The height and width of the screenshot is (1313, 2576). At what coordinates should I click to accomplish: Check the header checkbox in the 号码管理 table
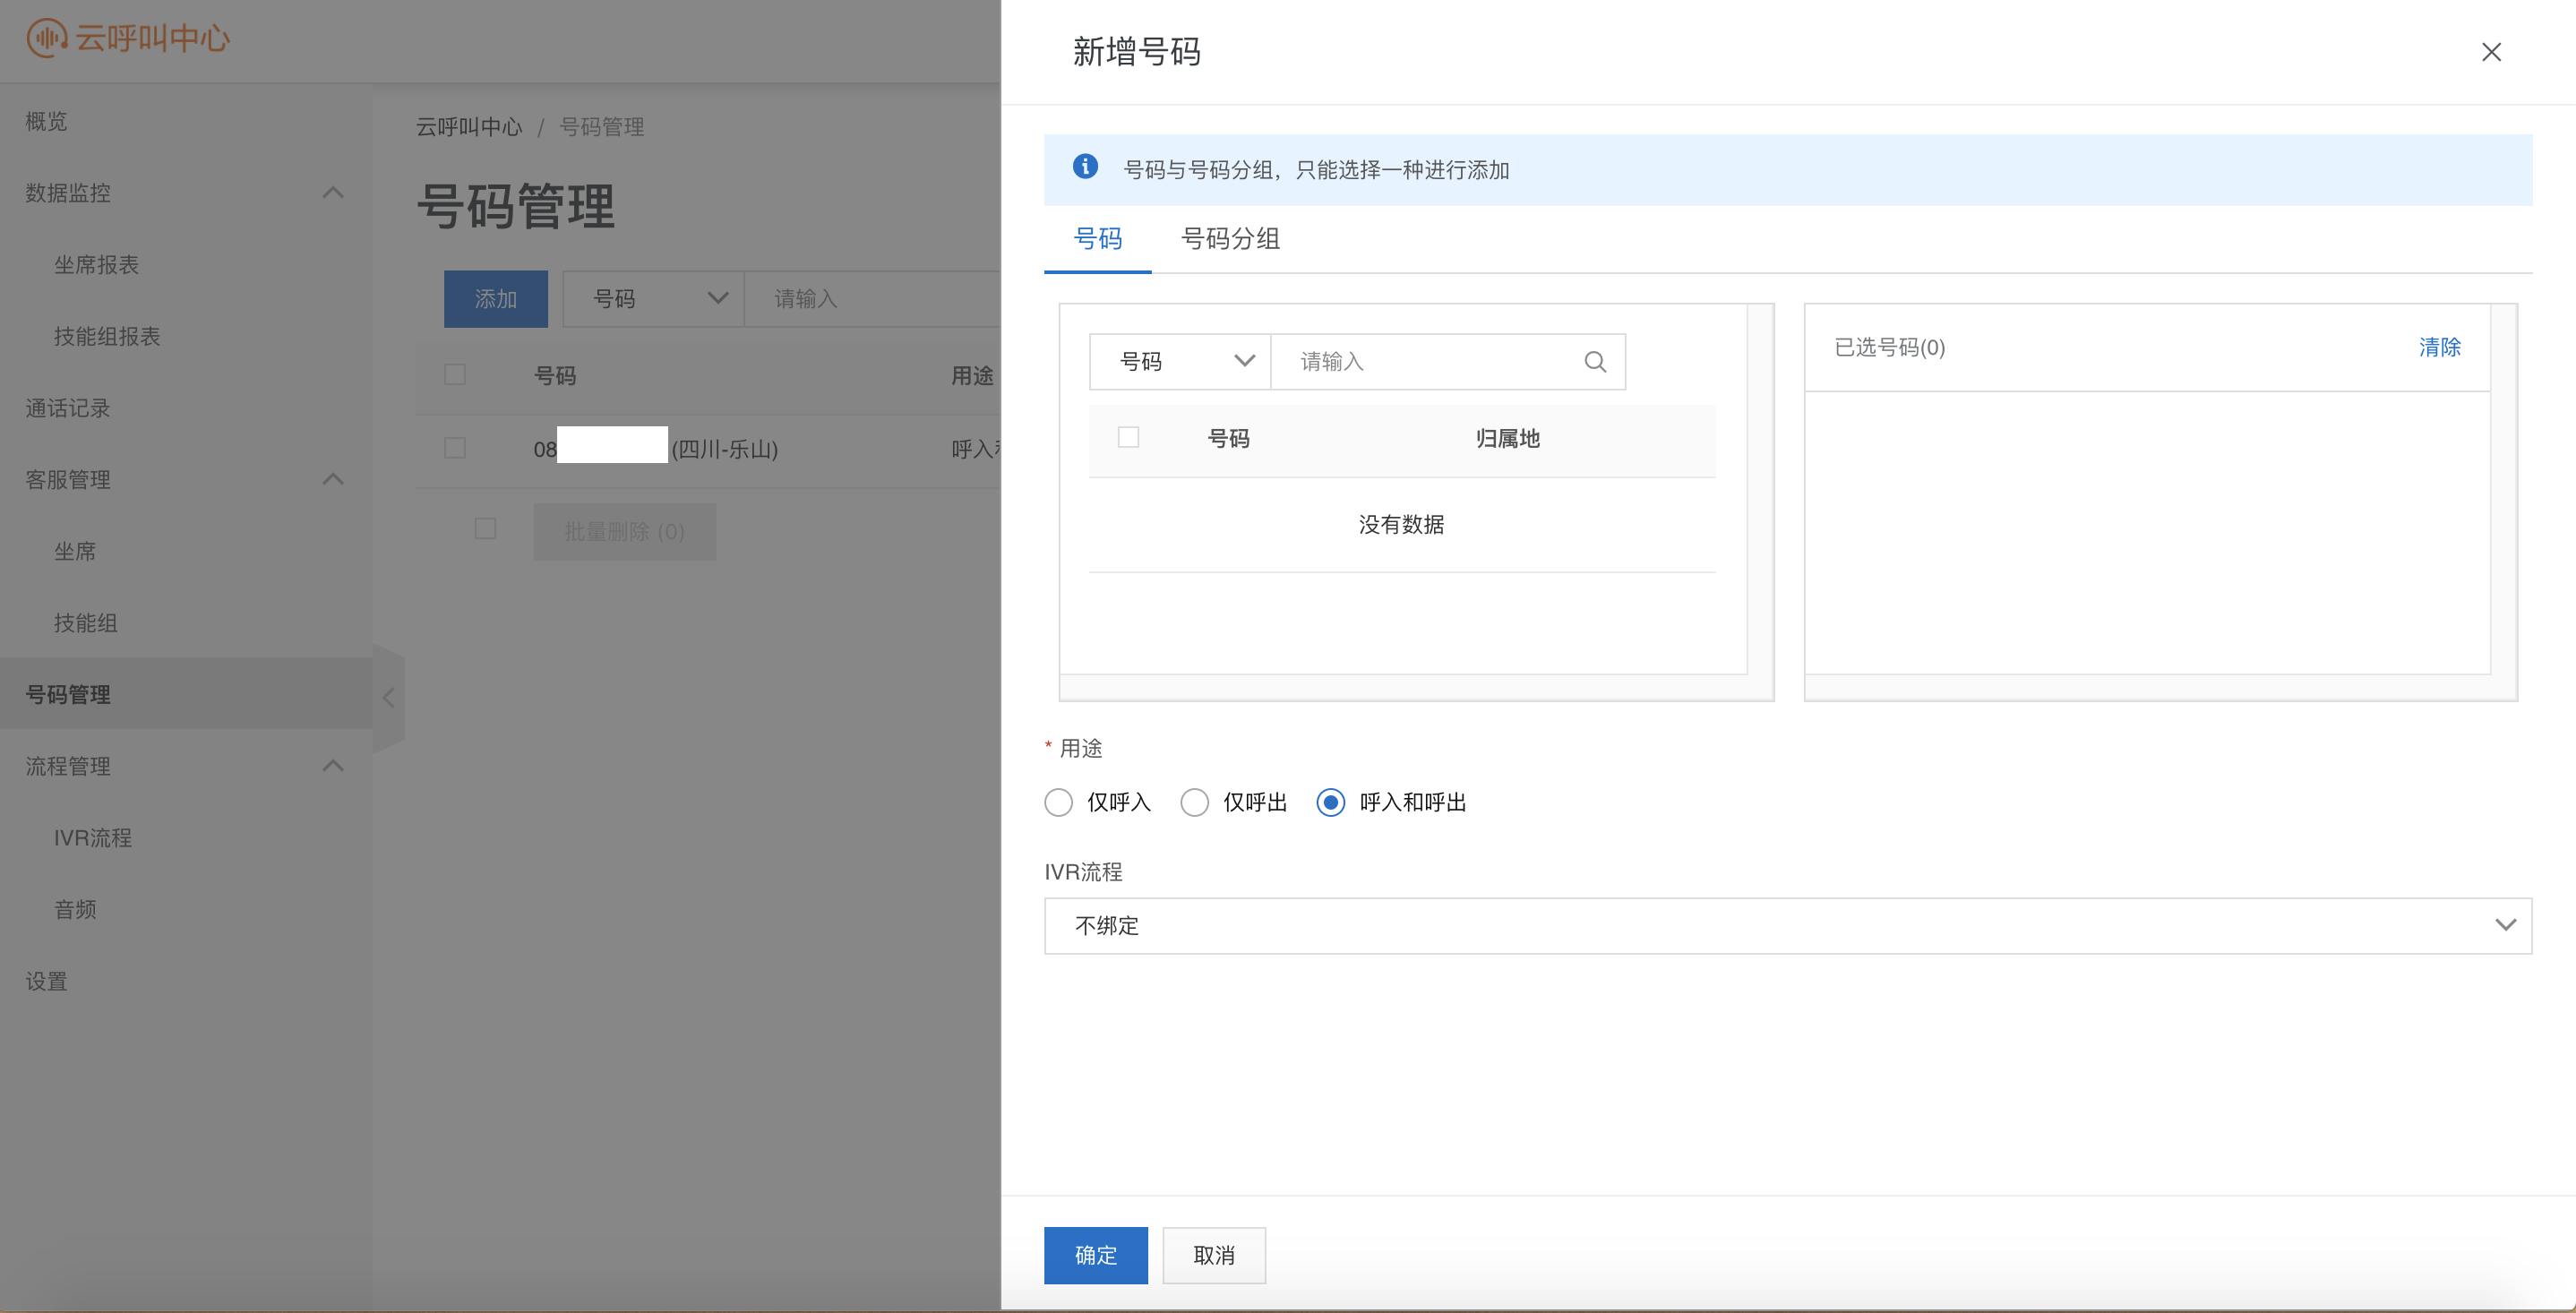click(x=455, y=375)
